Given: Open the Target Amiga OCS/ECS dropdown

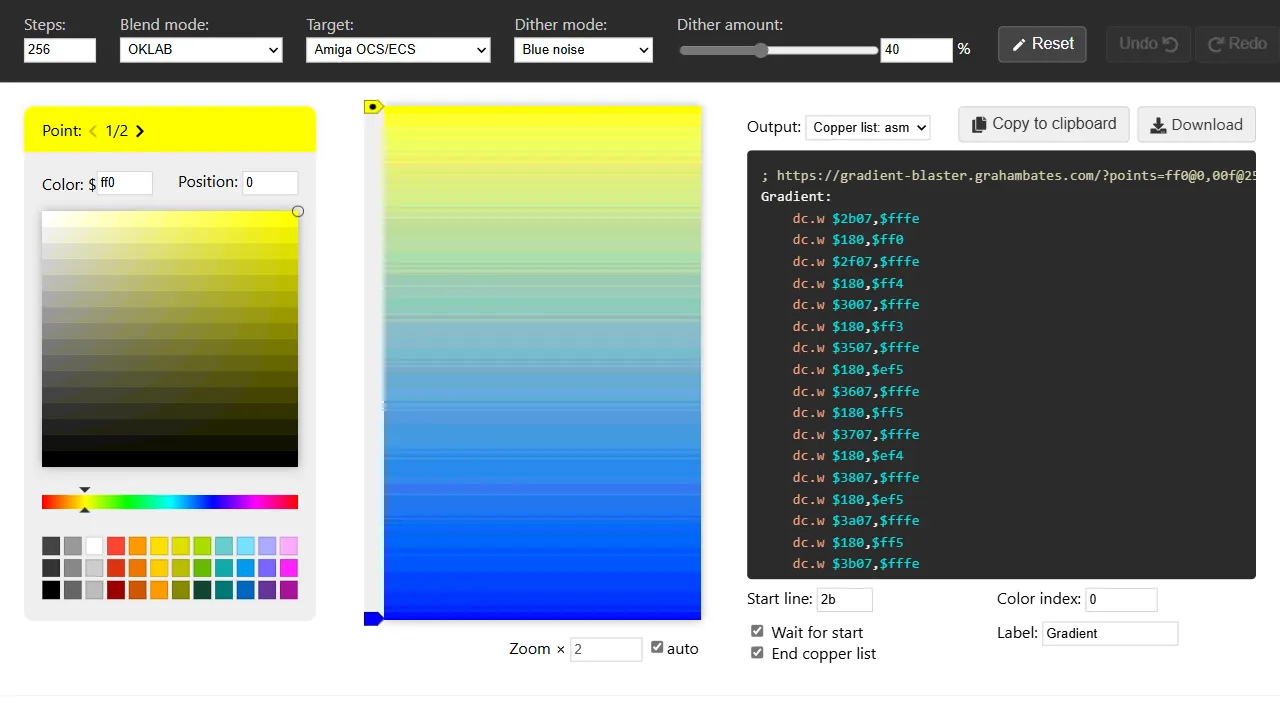Looking at the screenshot, I should 398,49.
